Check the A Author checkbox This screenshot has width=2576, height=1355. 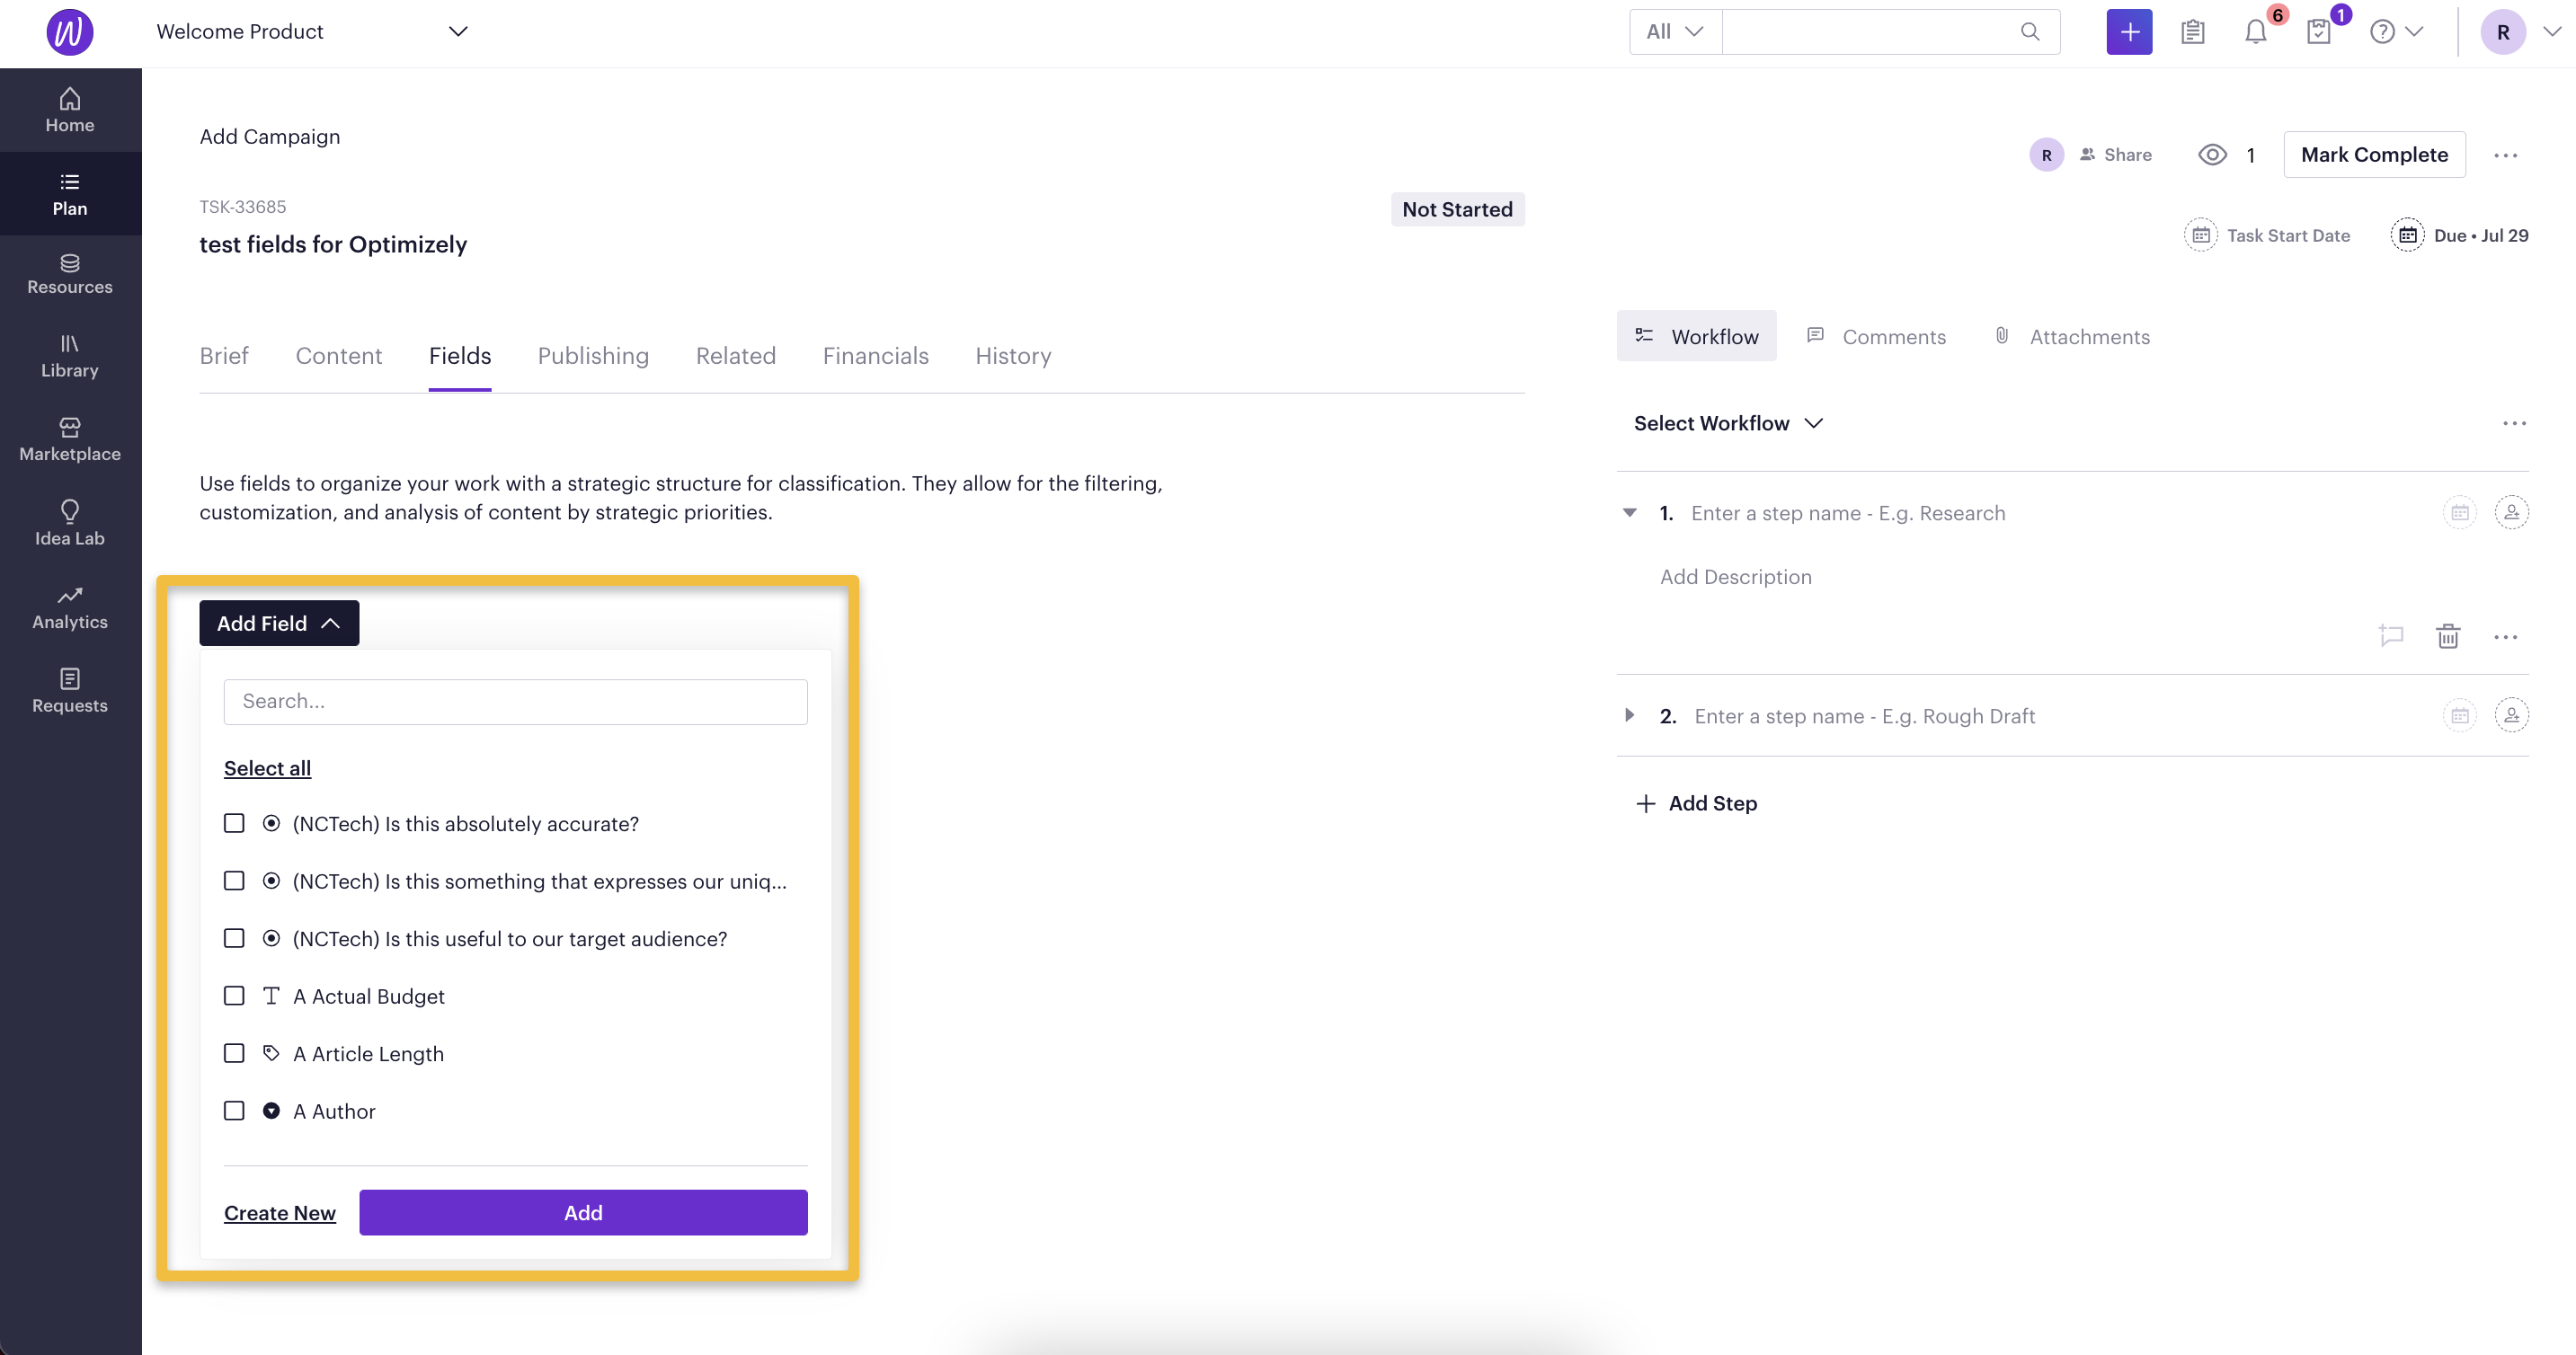(x=234, y=1111)
